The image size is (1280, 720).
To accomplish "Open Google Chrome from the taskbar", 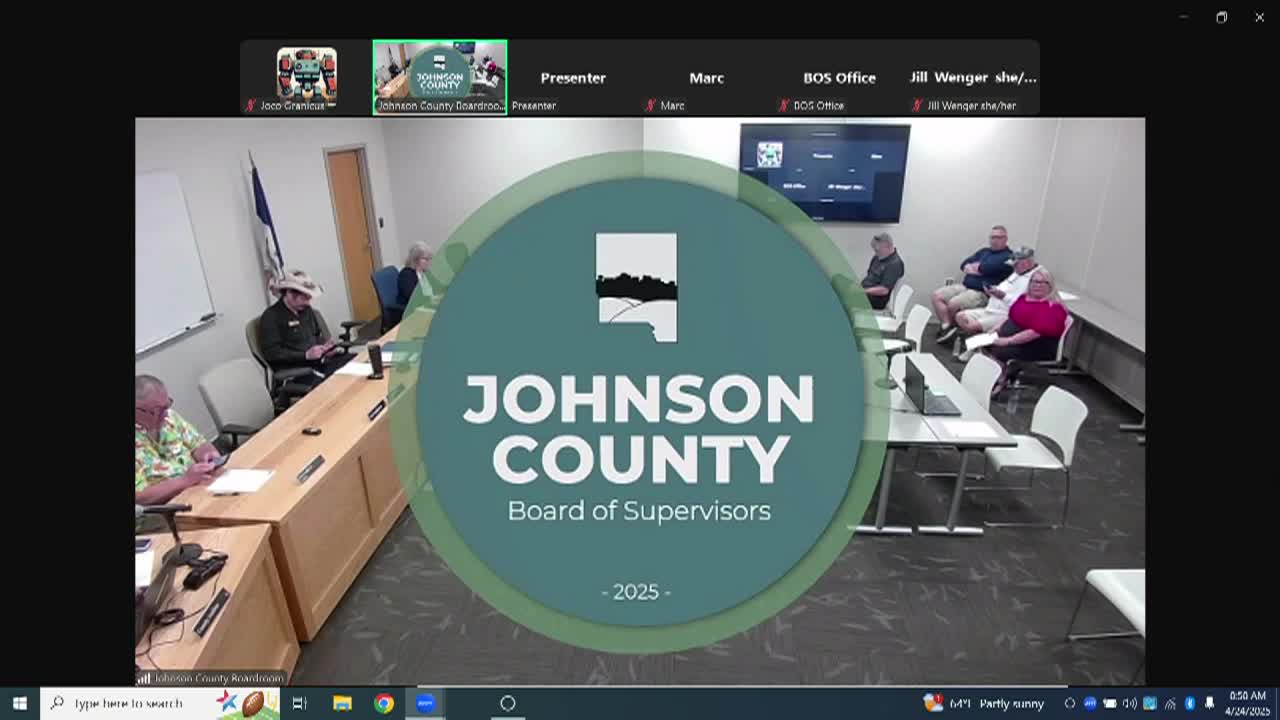I will point(384,703).
